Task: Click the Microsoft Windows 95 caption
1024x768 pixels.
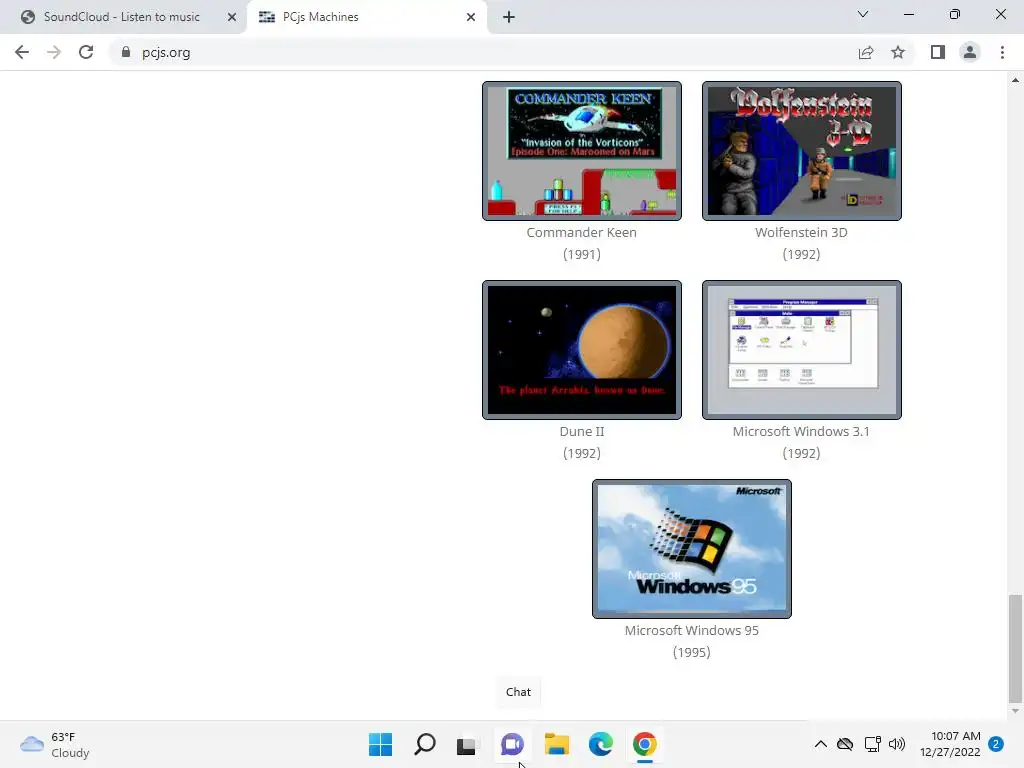Action: pyautogui.click(x=692, y=631)
